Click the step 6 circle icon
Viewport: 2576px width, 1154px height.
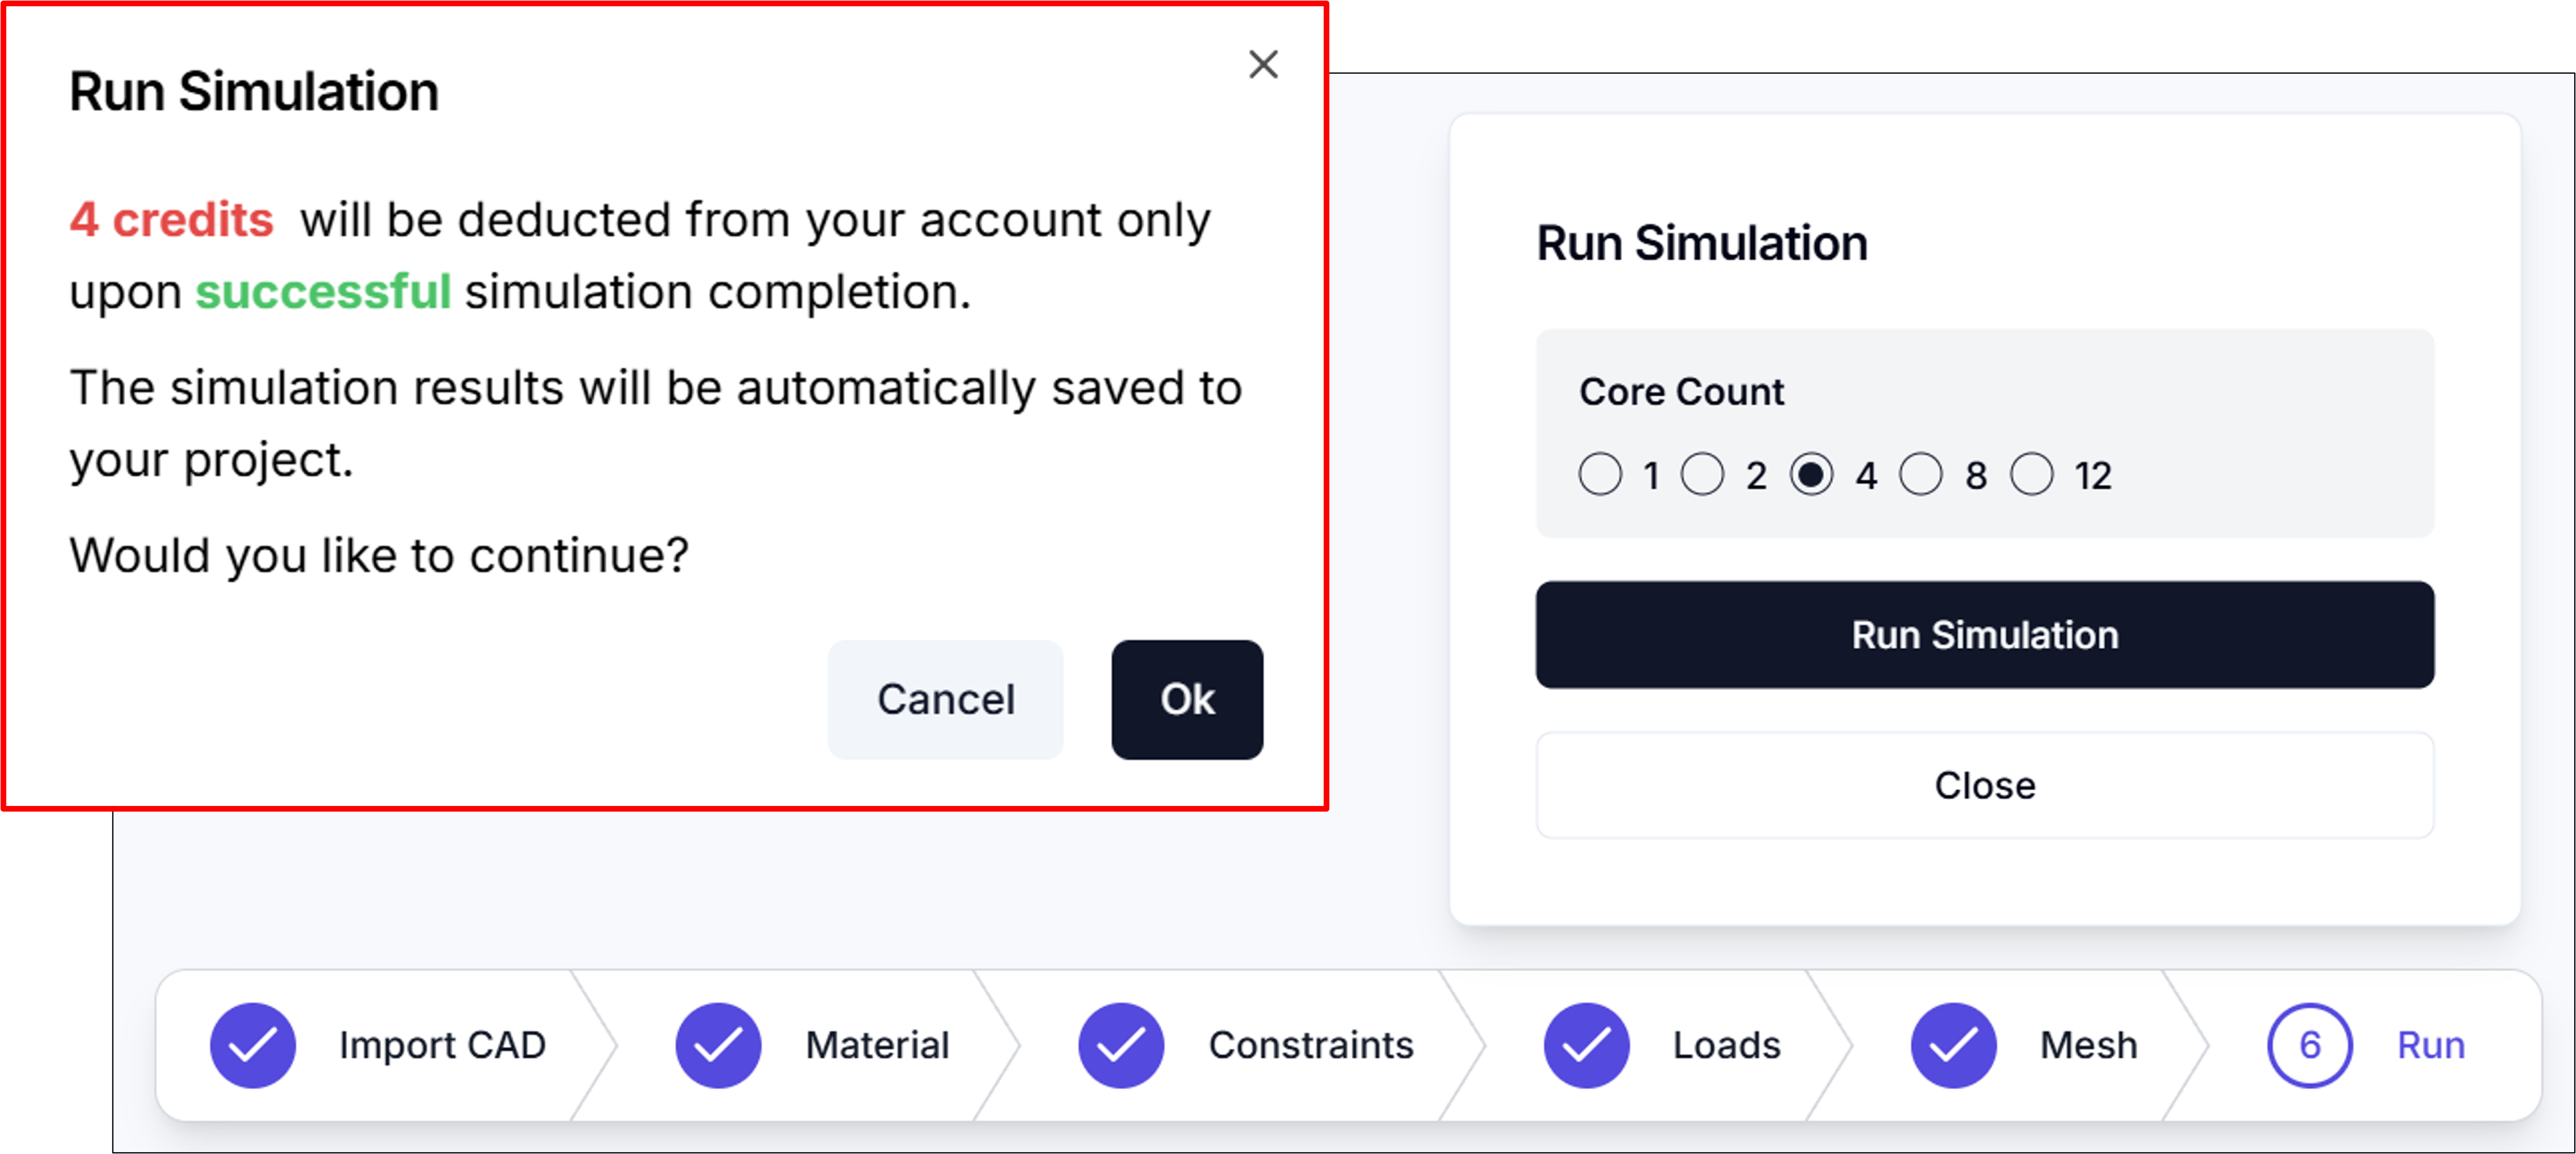2309,1045
